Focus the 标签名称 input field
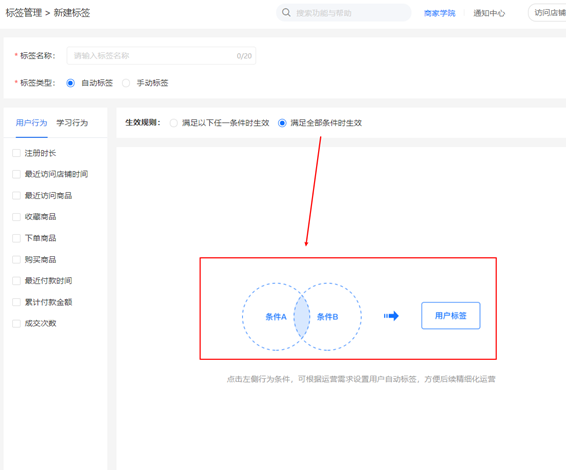Viewport: 566px width, 470px height. [x=161, y=56]
